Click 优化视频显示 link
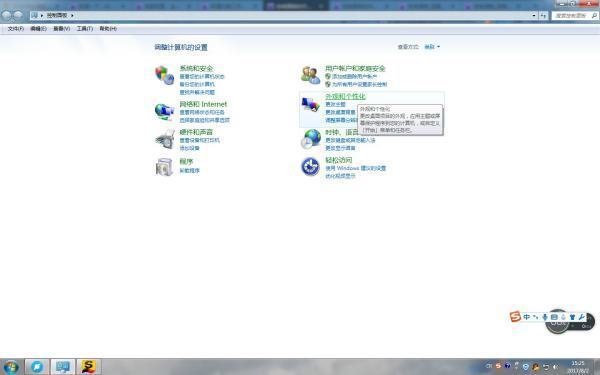This screenshot has width=600, height=375. coord(340,176)
